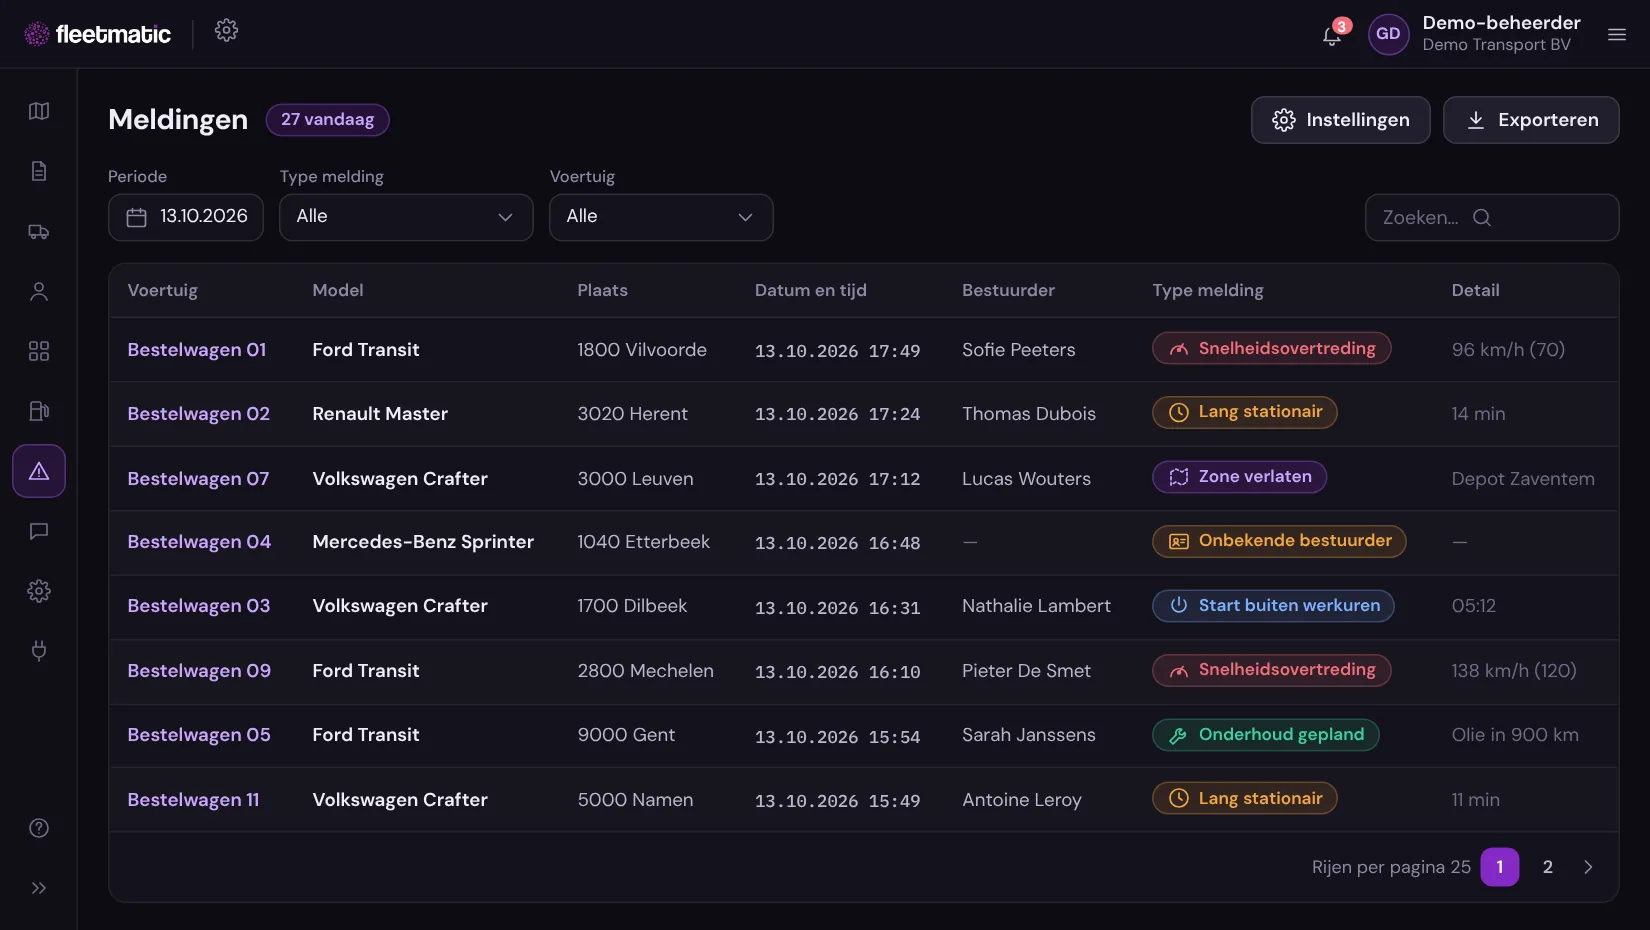Open the reports document icon in sidebar

39,171
